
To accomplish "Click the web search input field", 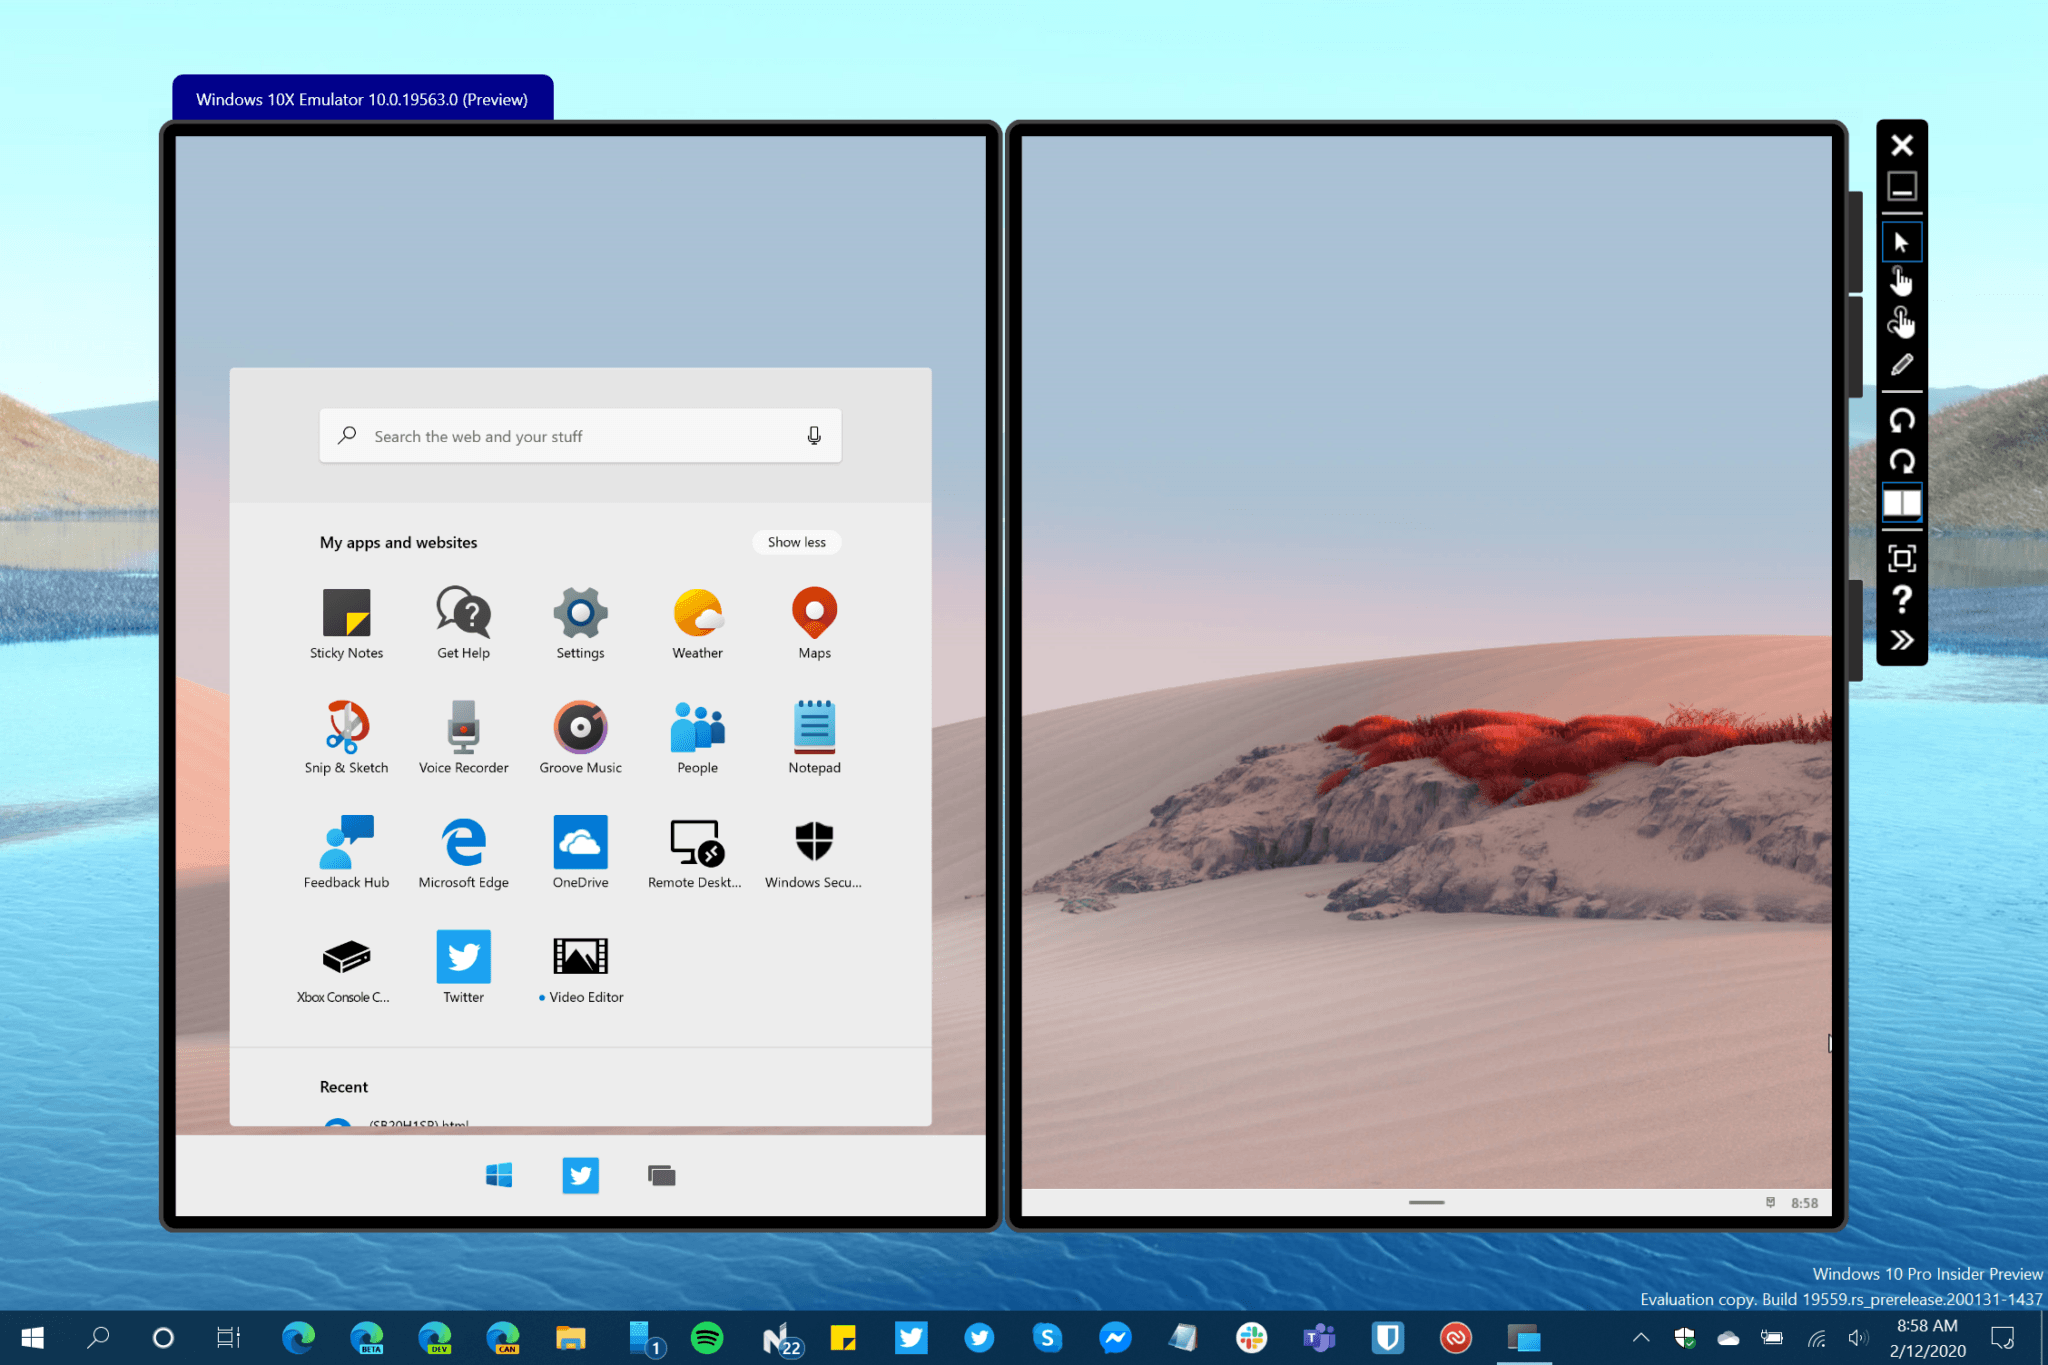I will coord(560,435).
